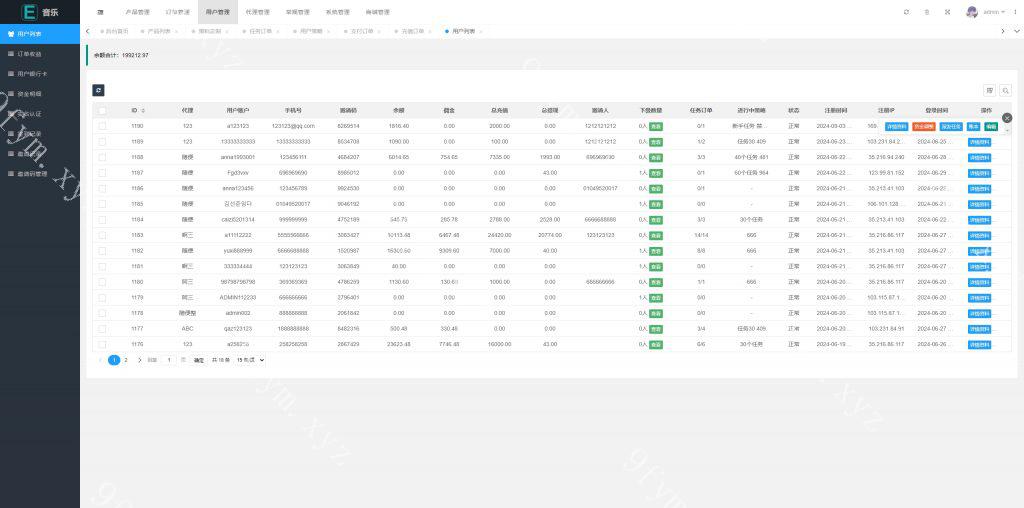Click the green view badge in row 1176
Screen dimensions: 1024x508
coord(656,344)
